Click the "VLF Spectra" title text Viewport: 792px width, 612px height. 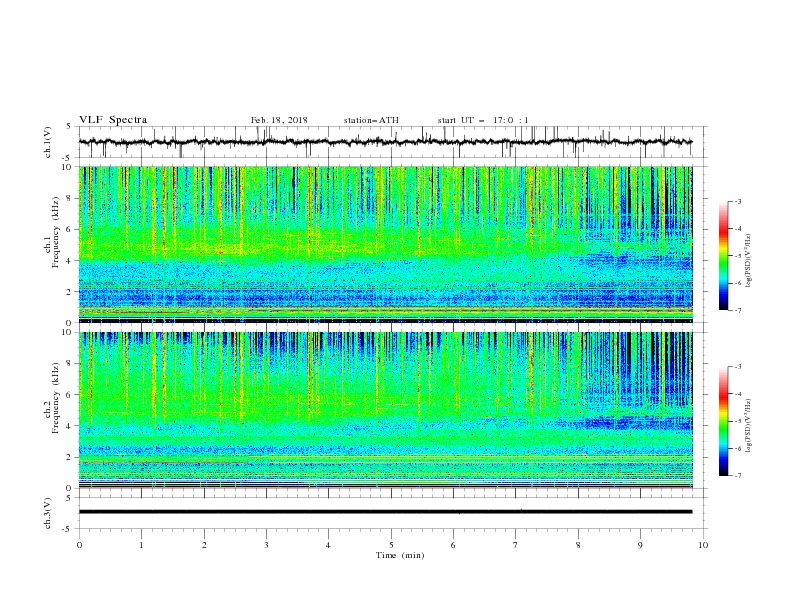[x=113, y=120]
